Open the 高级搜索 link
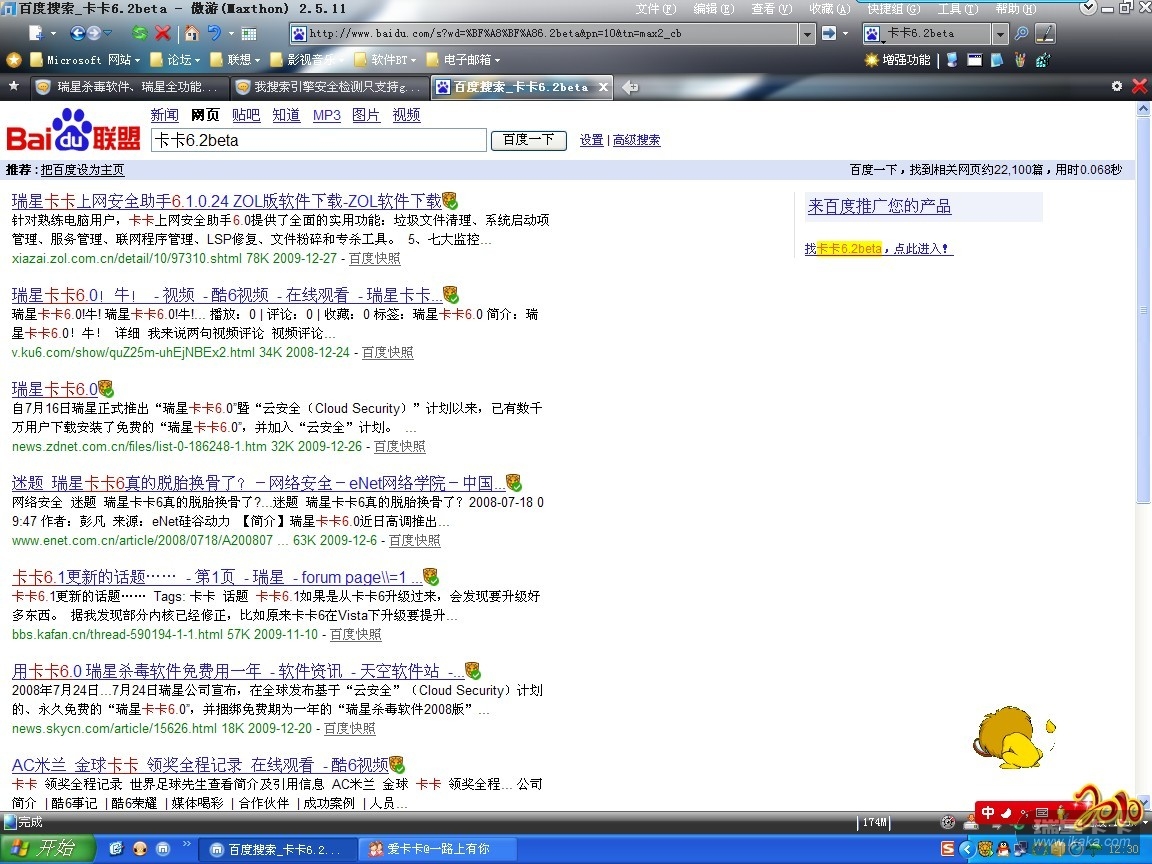Image resolution: width=1152 pixels, height=864 pixels. click(x=636, y=140)
